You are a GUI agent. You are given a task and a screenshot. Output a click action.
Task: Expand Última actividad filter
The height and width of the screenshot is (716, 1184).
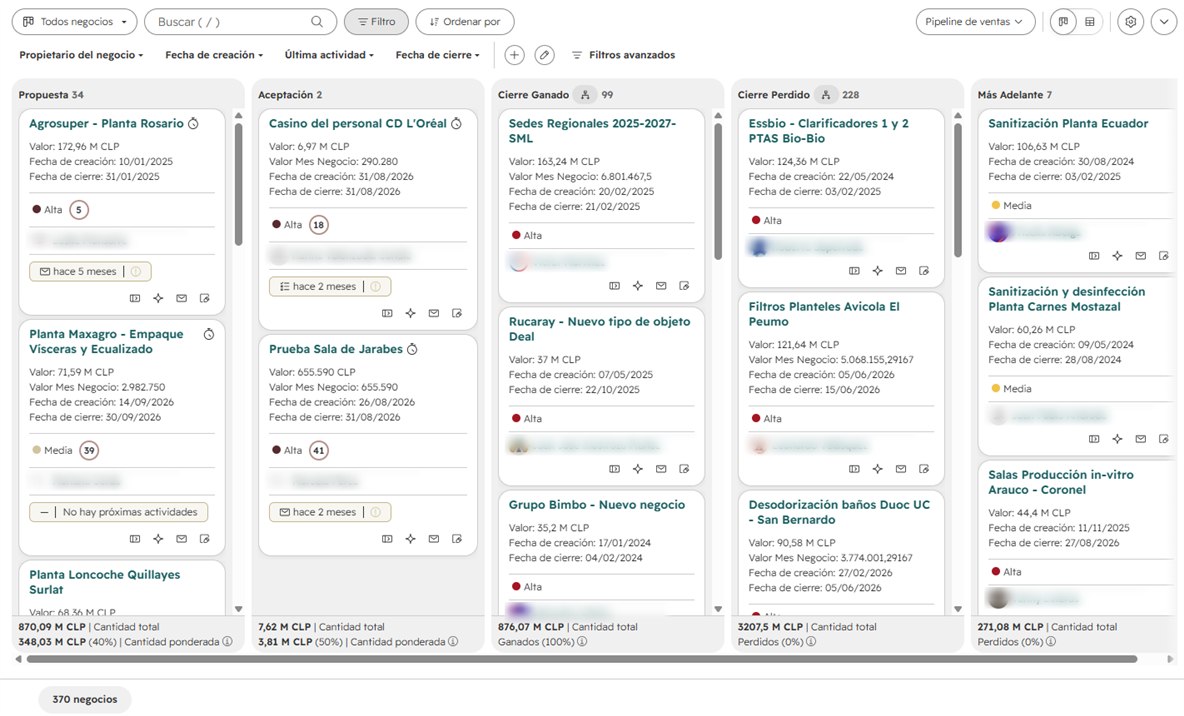pyautogui.click(x=329, y=55)
